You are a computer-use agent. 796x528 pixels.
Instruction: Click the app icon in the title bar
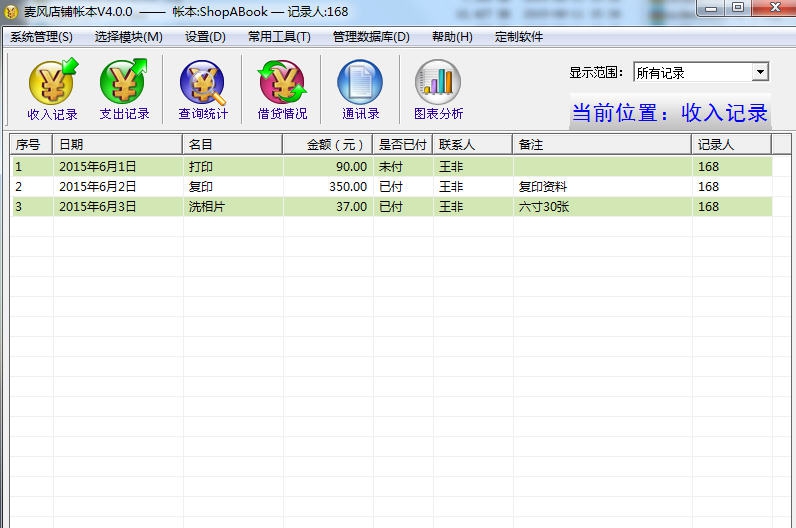(x=10, y=11)
